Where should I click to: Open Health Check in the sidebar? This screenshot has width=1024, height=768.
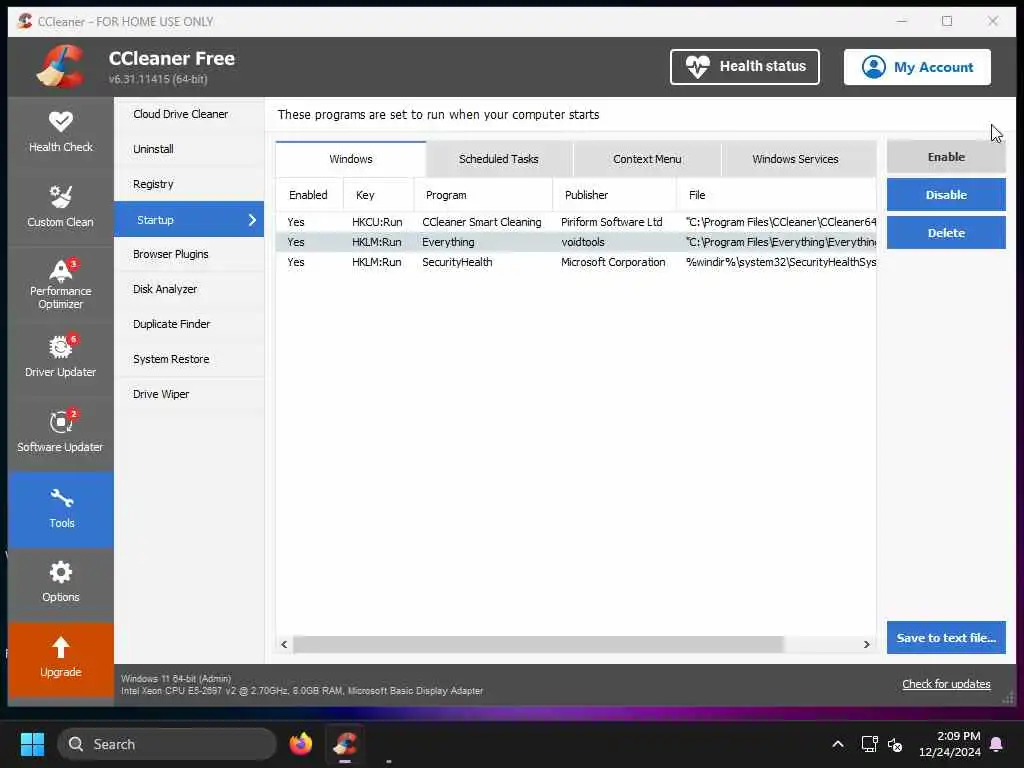click(61, 133)
